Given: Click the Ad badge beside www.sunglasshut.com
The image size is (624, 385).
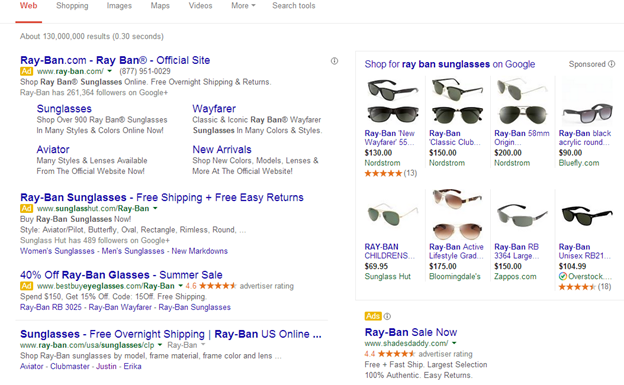Looking at the screenshot, I should (27, 208).
